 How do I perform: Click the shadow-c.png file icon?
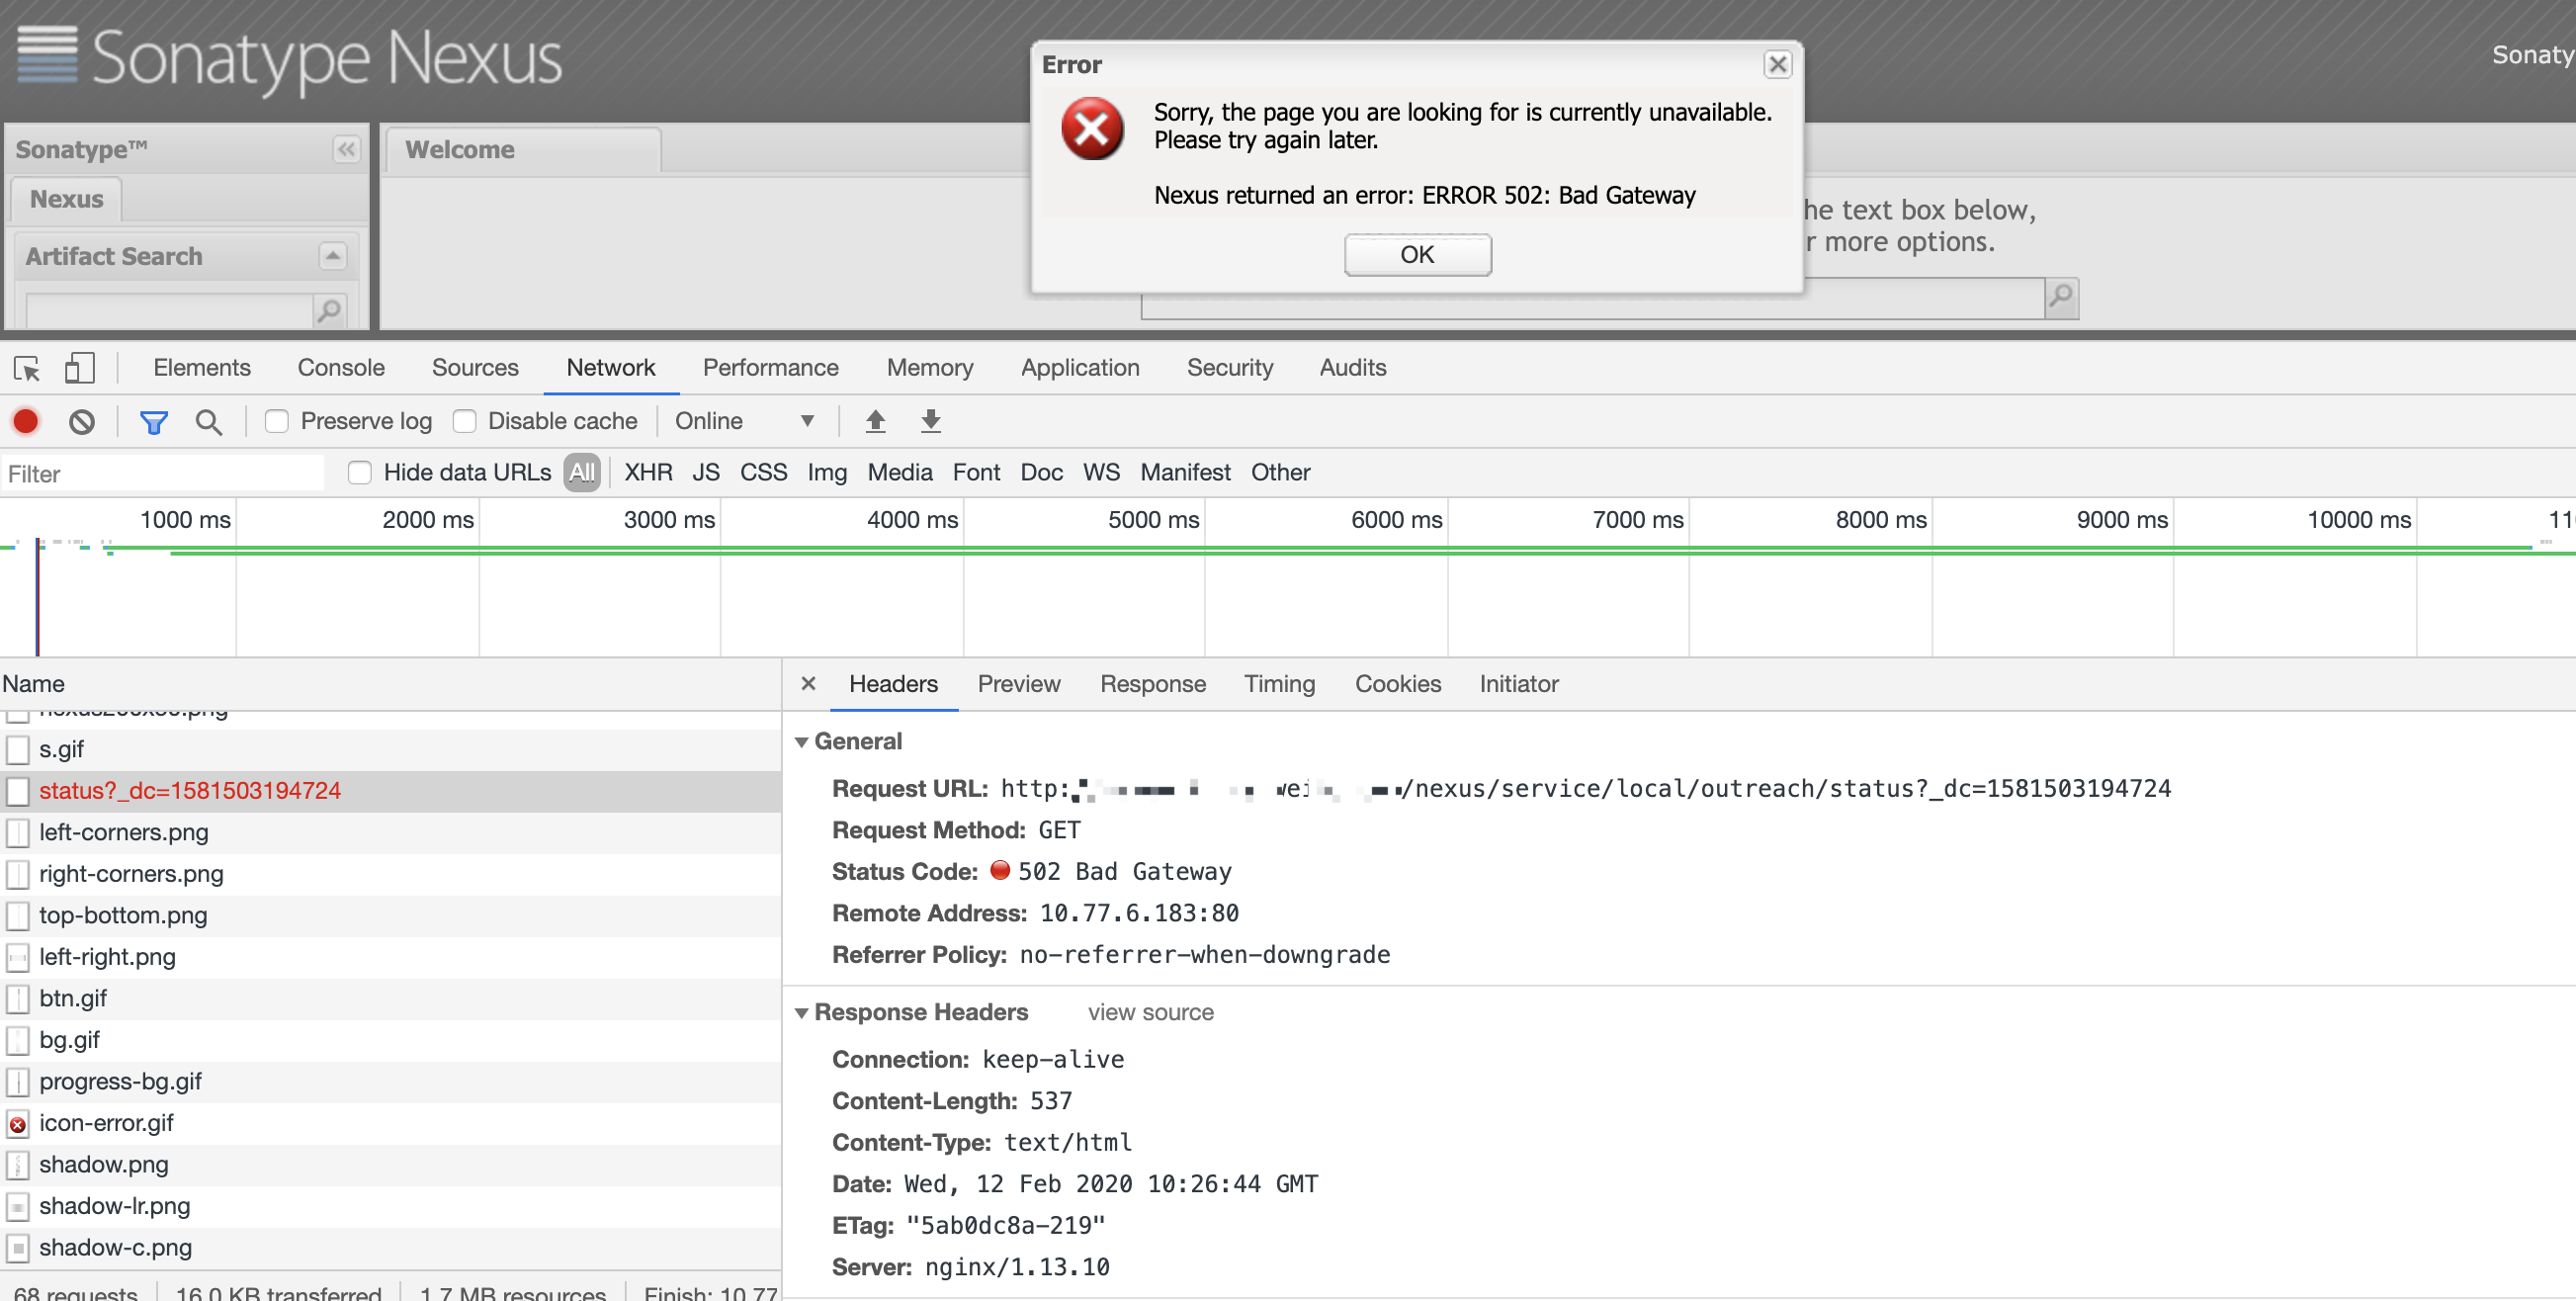click(17, 1248)
